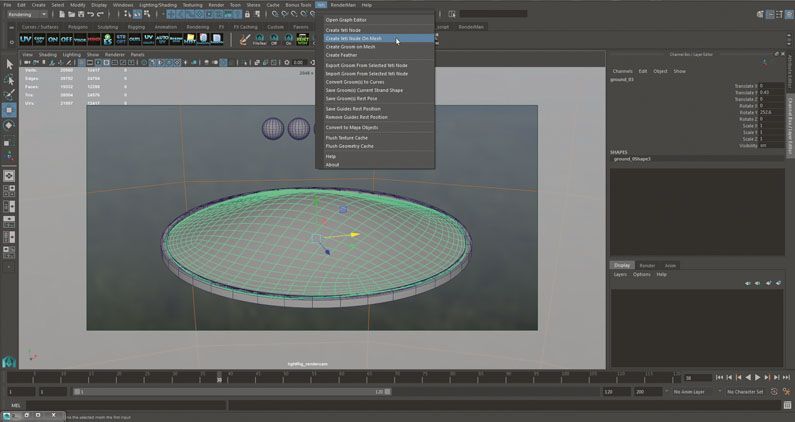Click the UV shelf icon
The height and width of the screenshot is (422, 795).
point(27,39)
